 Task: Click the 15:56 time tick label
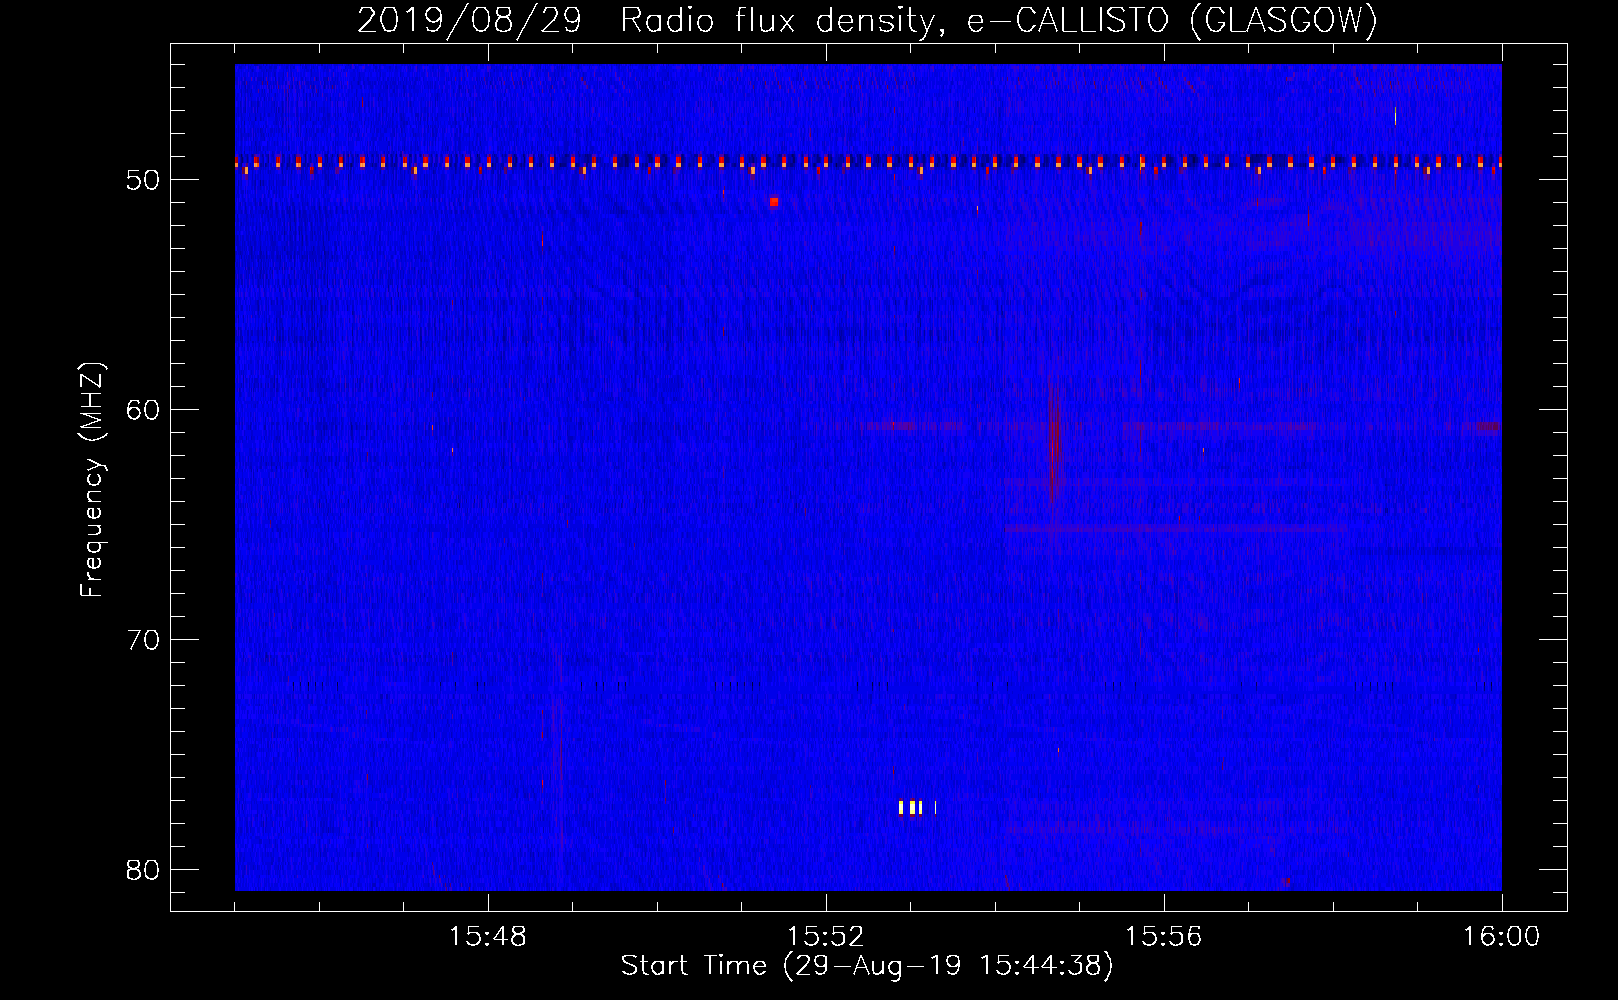pyautogui.click(x=1163, y=937)
